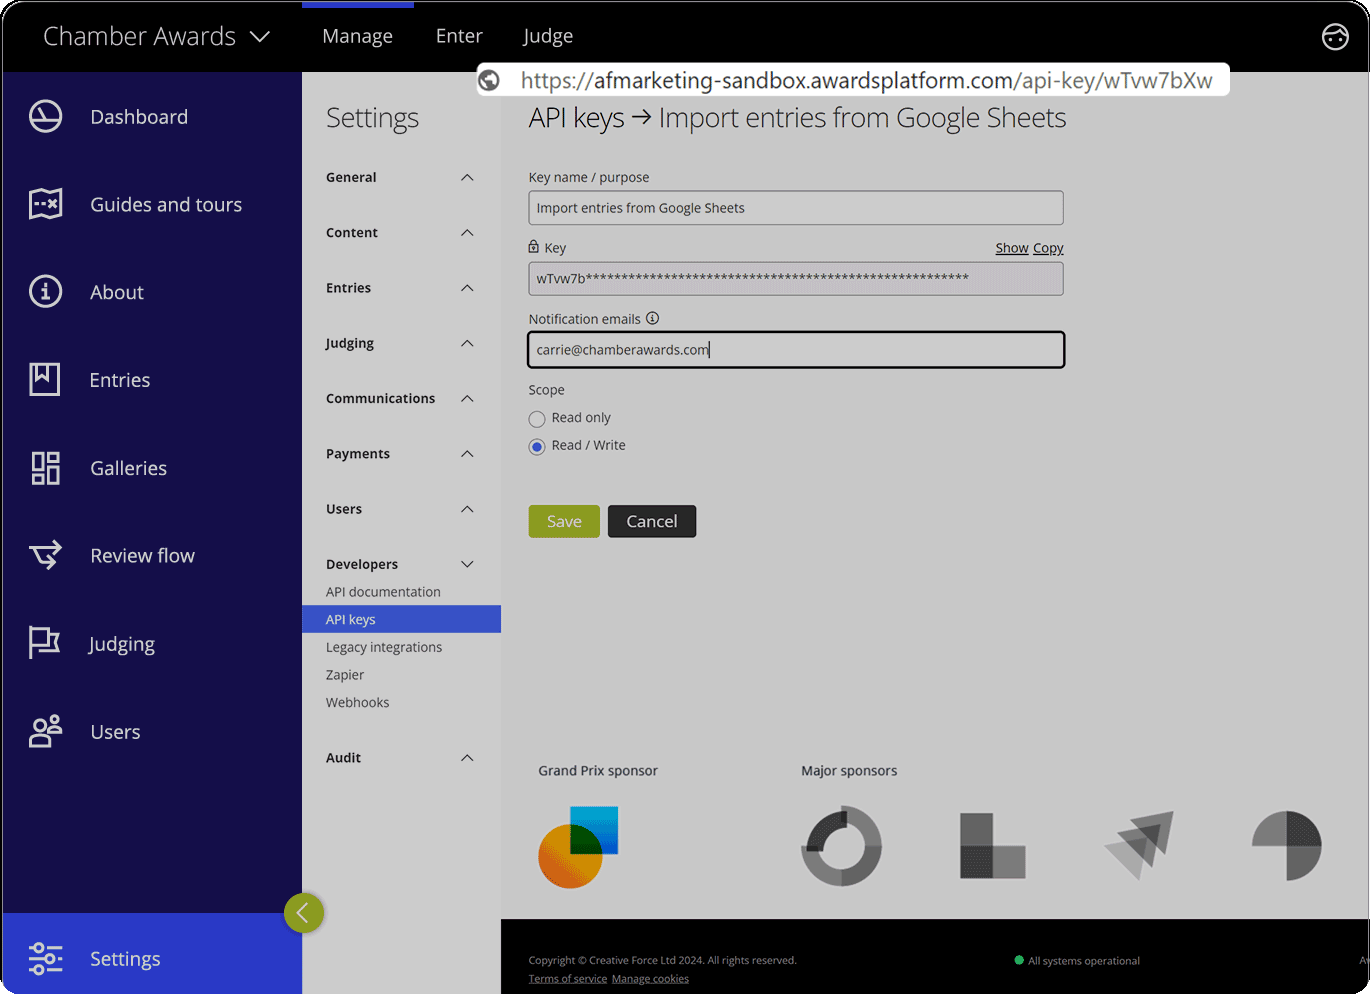Save the API key settings
The width and height of the screenshot is (1370, 994).
(x=563, y=521)
